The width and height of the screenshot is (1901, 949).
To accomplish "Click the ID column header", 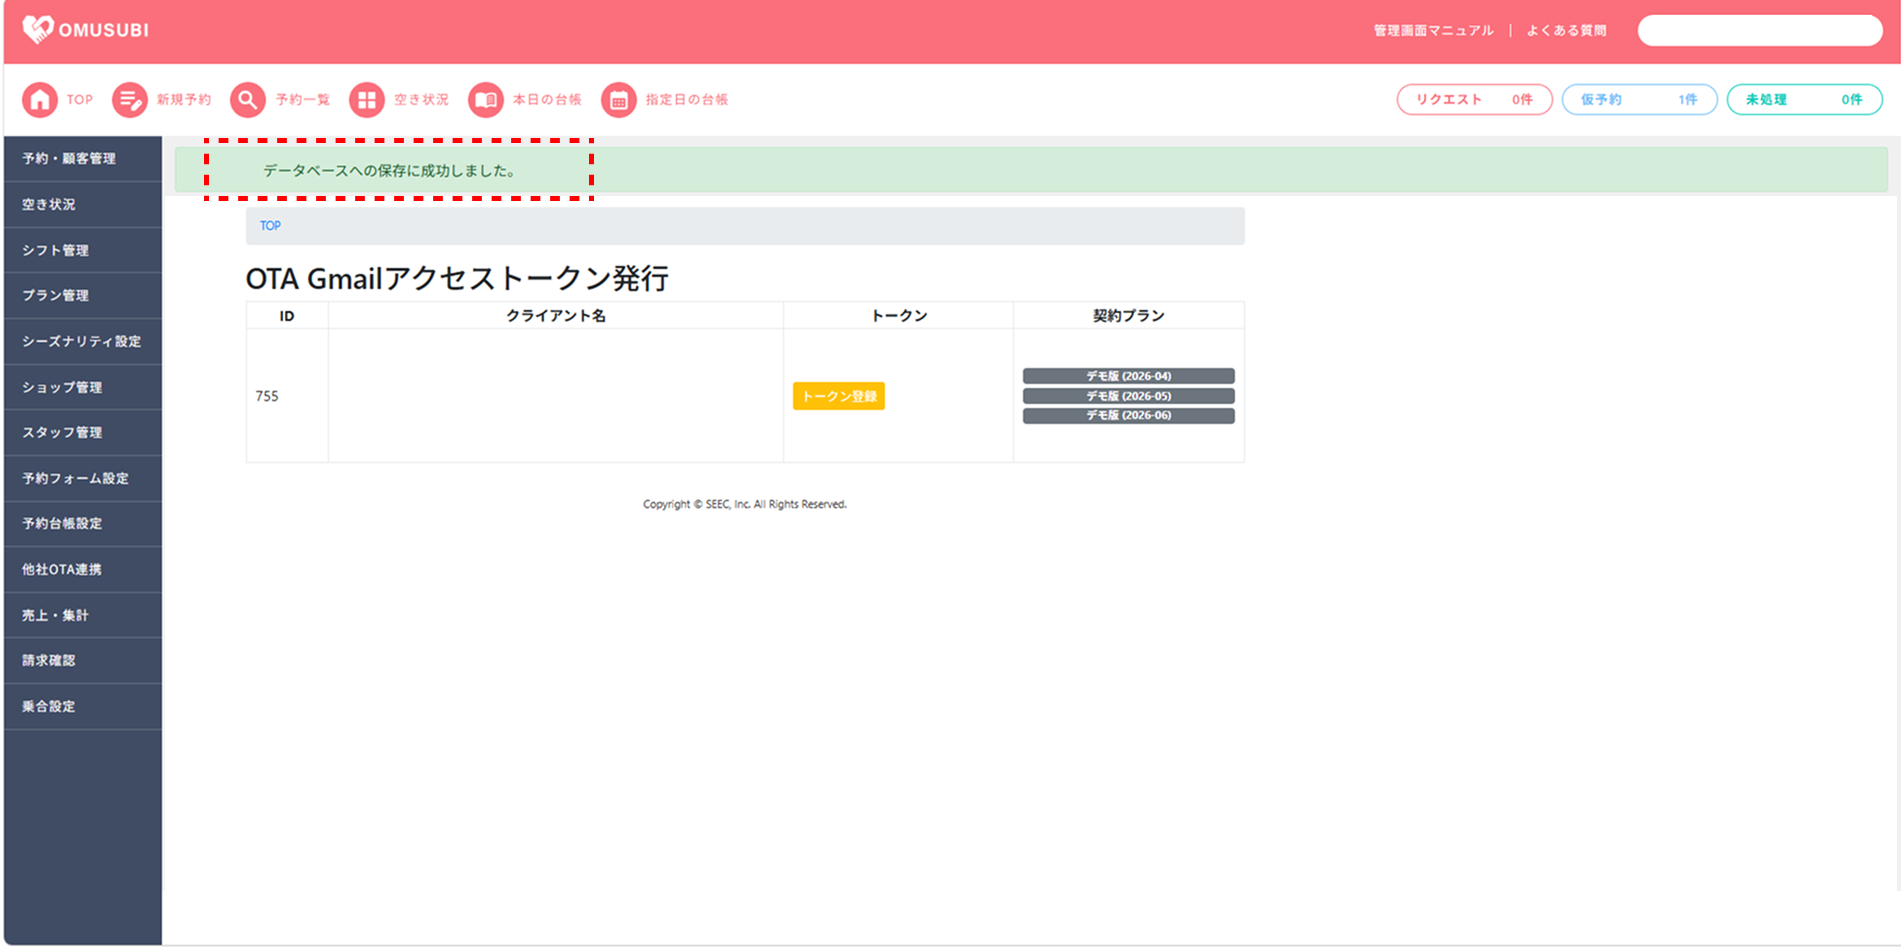I will click(x=287, y=316).
